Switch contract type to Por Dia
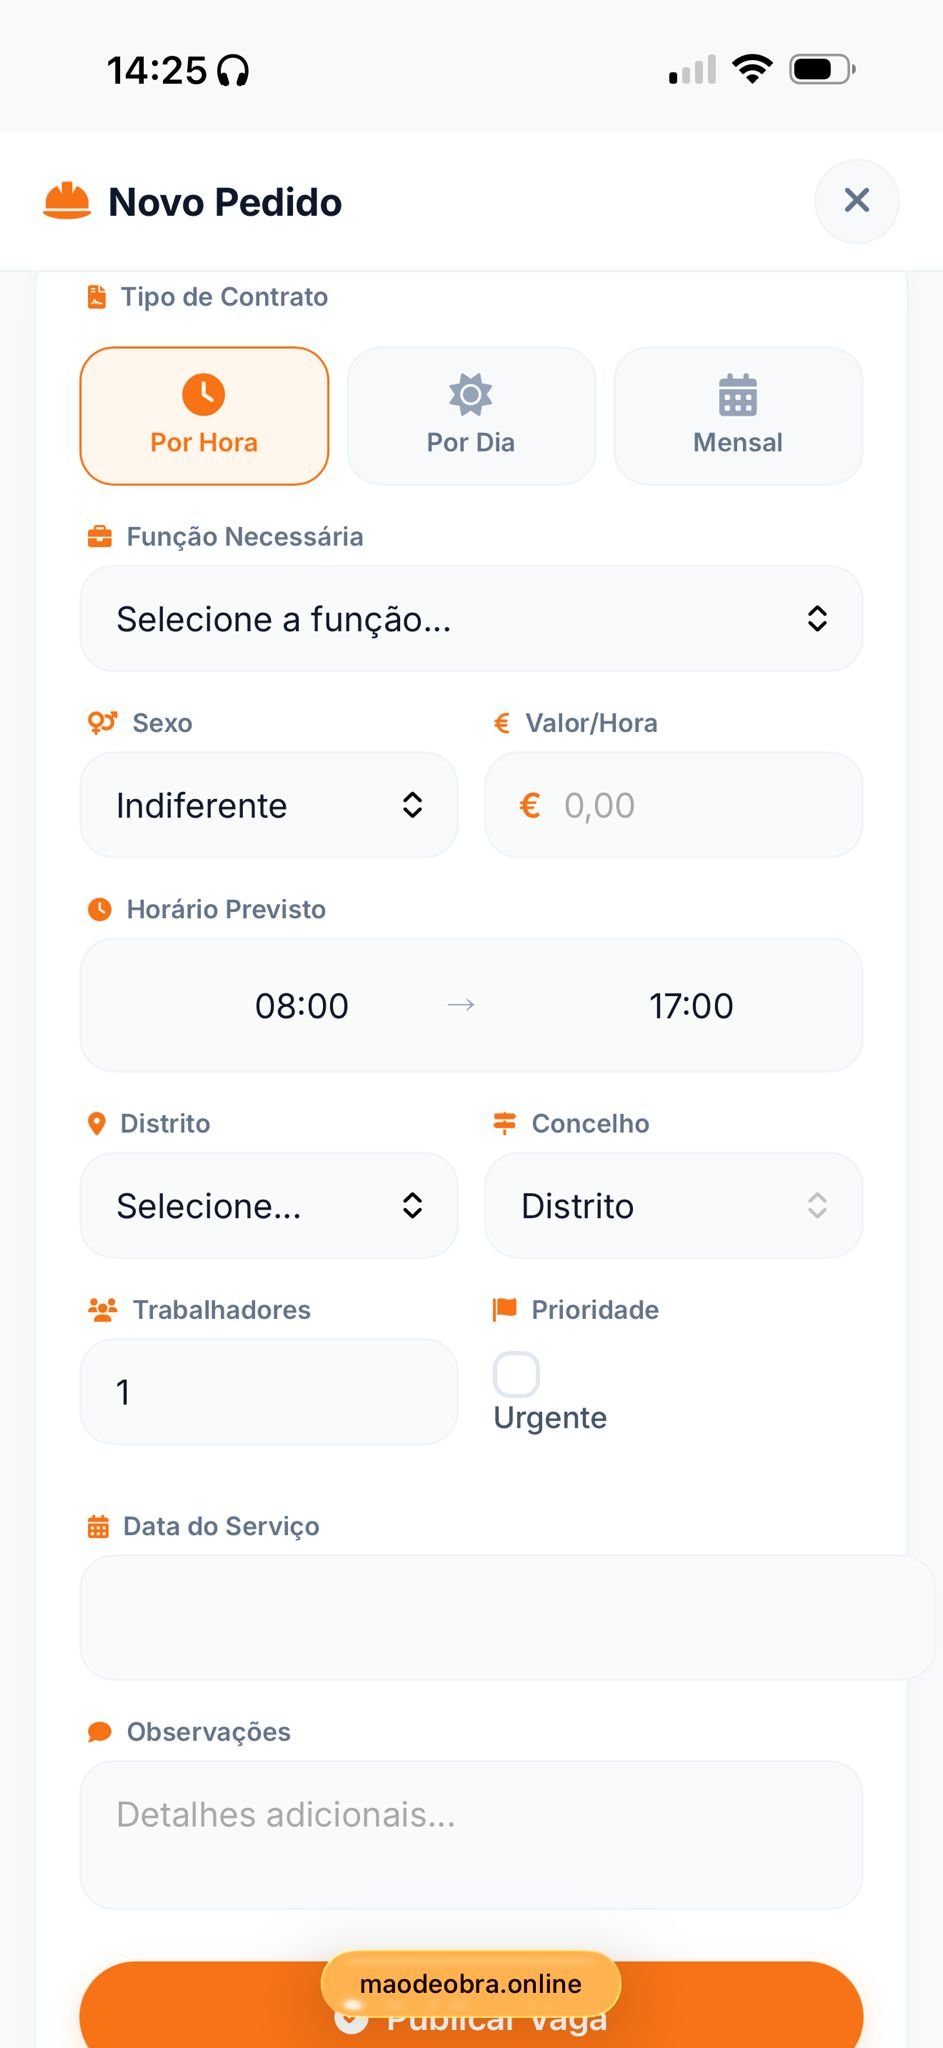The width and height of the screenshot is (943, 2048). [x=471, y=416]
